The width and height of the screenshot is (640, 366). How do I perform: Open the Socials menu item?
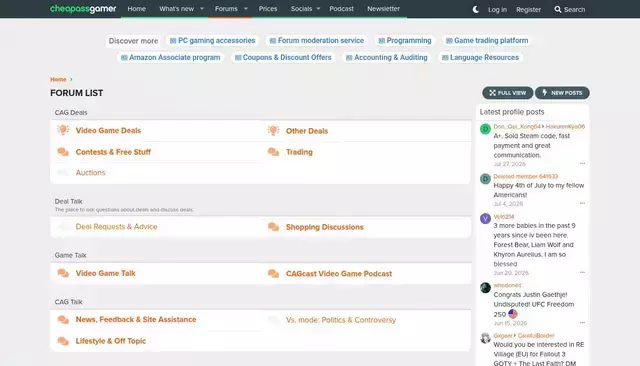coord(301,9)
